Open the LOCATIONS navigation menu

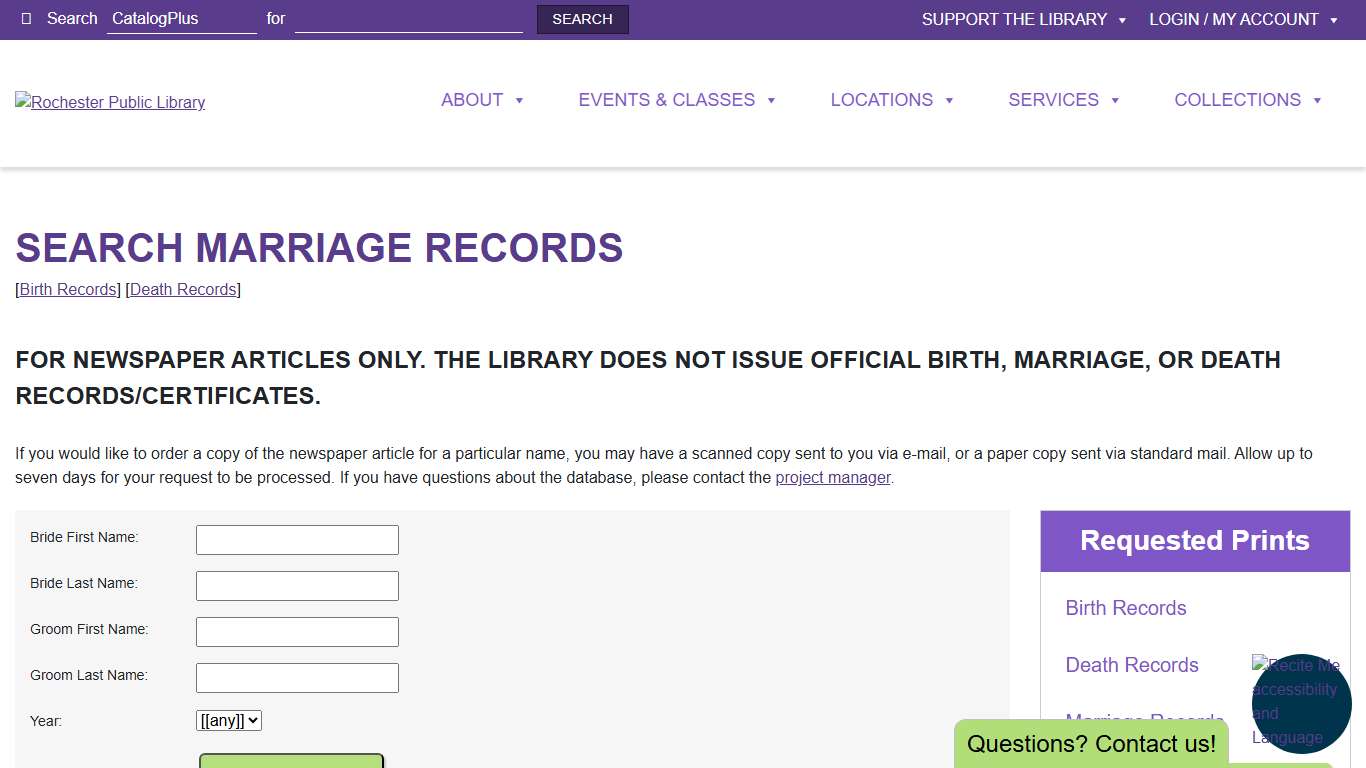(x=881, y=100)
